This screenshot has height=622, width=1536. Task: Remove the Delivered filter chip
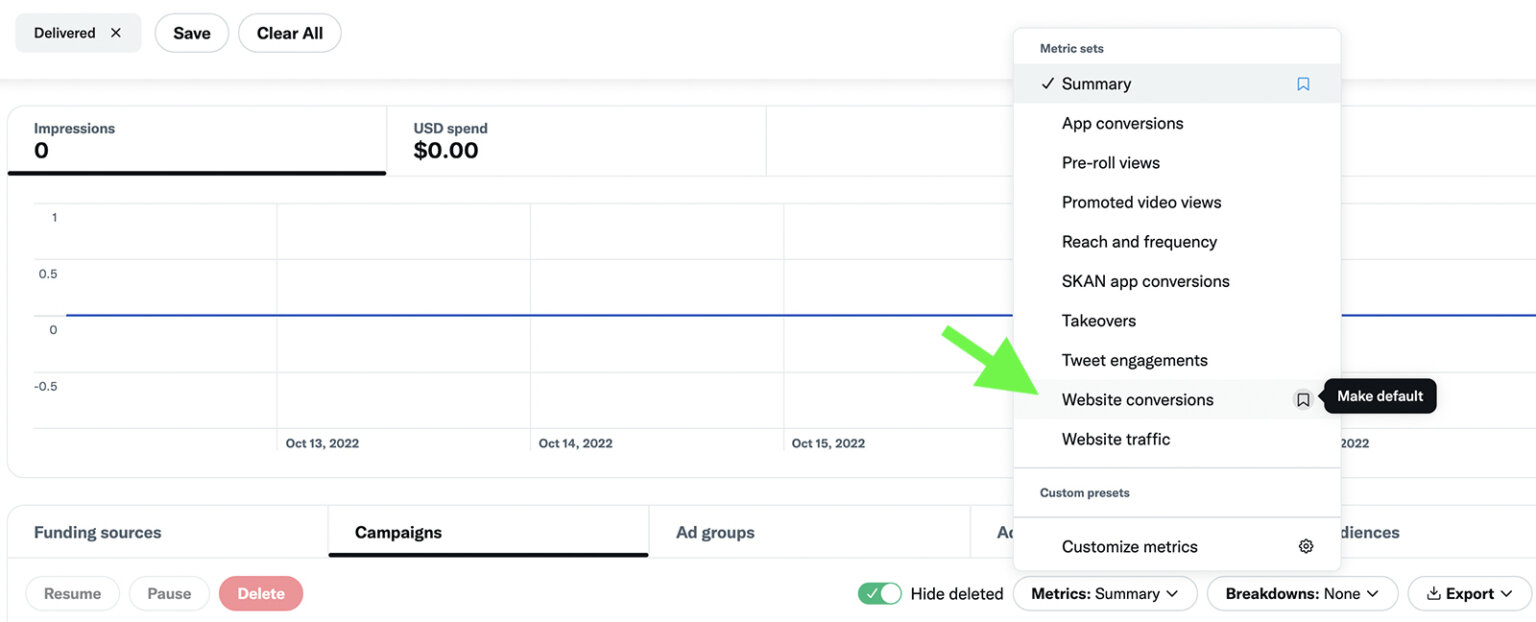point(114,32)
